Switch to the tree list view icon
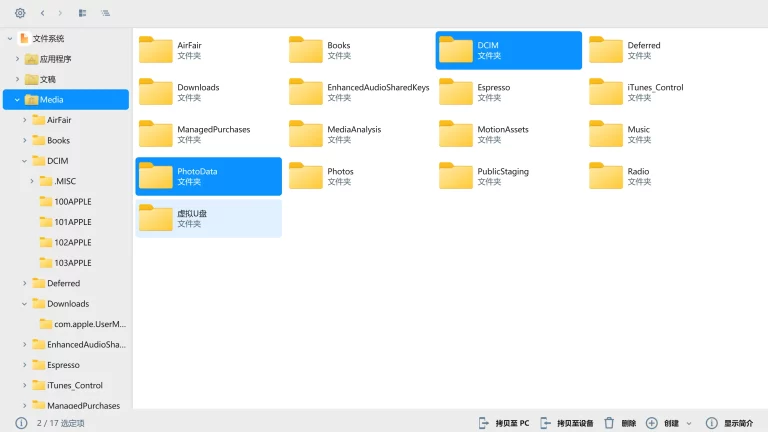 point(105,13)
